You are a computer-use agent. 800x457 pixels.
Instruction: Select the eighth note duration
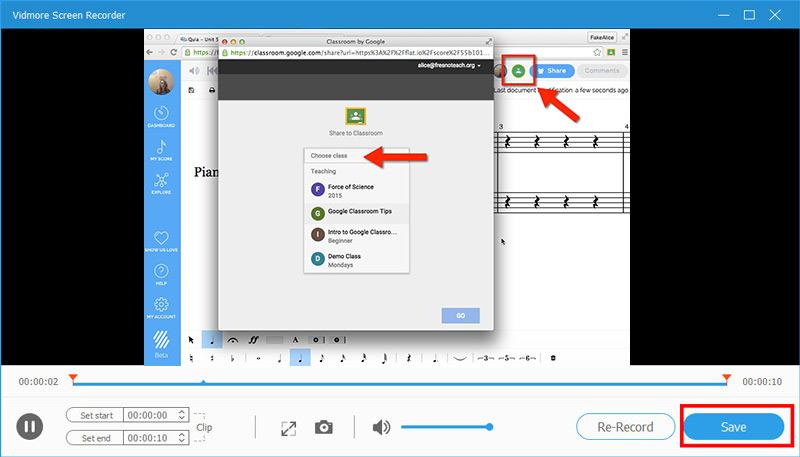coord(321,358)
